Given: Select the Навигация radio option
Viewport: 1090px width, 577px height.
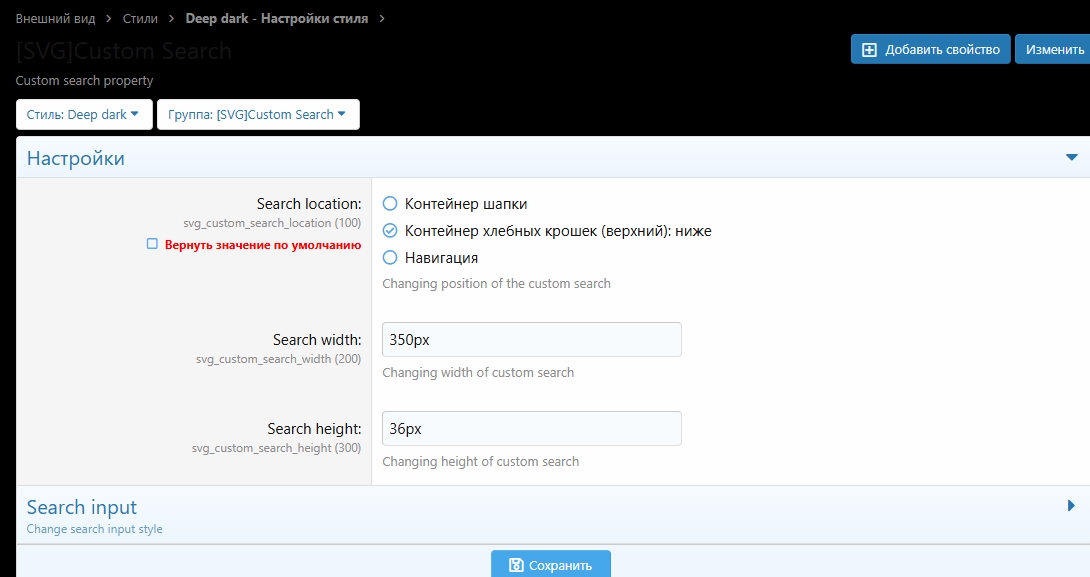Looking at the screenshot, I should coord(390,258).
